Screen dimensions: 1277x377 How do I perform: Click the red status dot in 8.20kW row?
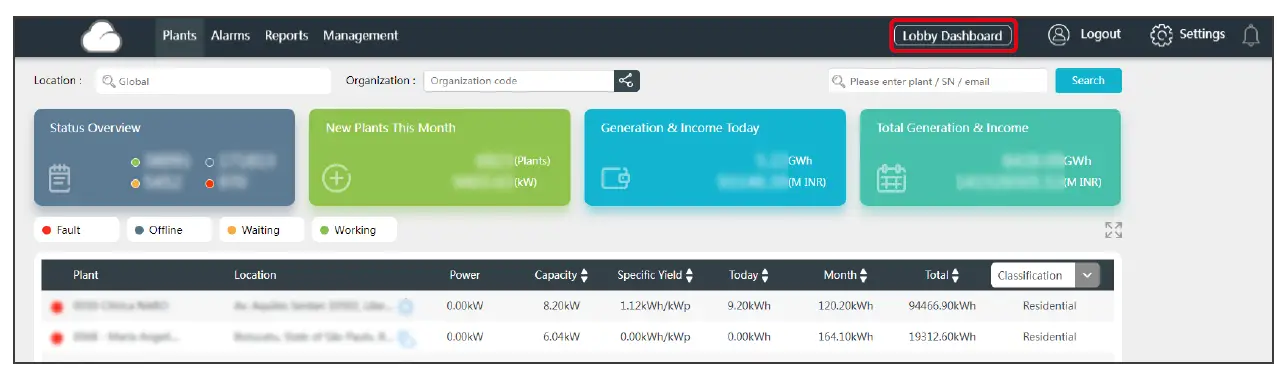[57, 308]
